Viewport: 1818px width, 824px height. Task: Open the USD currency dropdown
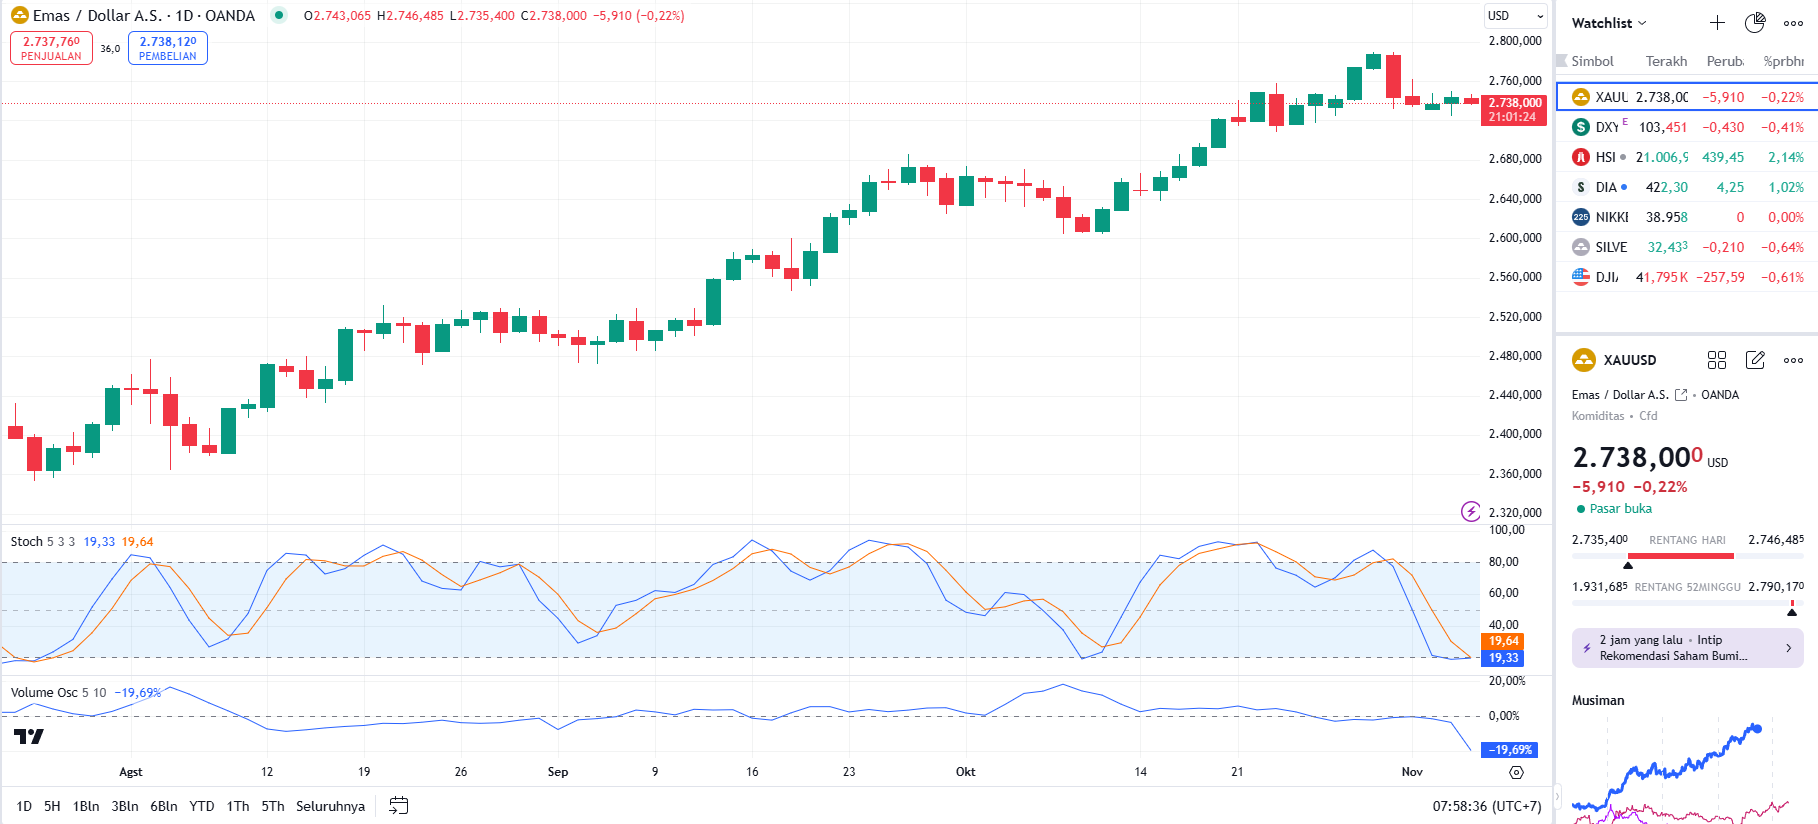pos(1515,16)
